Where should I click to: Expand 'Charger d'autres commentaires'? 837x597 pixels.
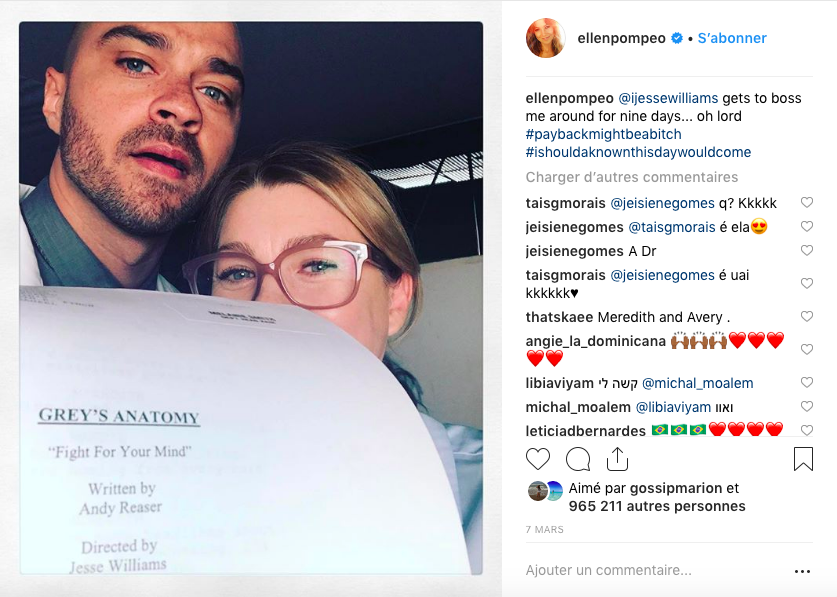(x=631, y=177)
